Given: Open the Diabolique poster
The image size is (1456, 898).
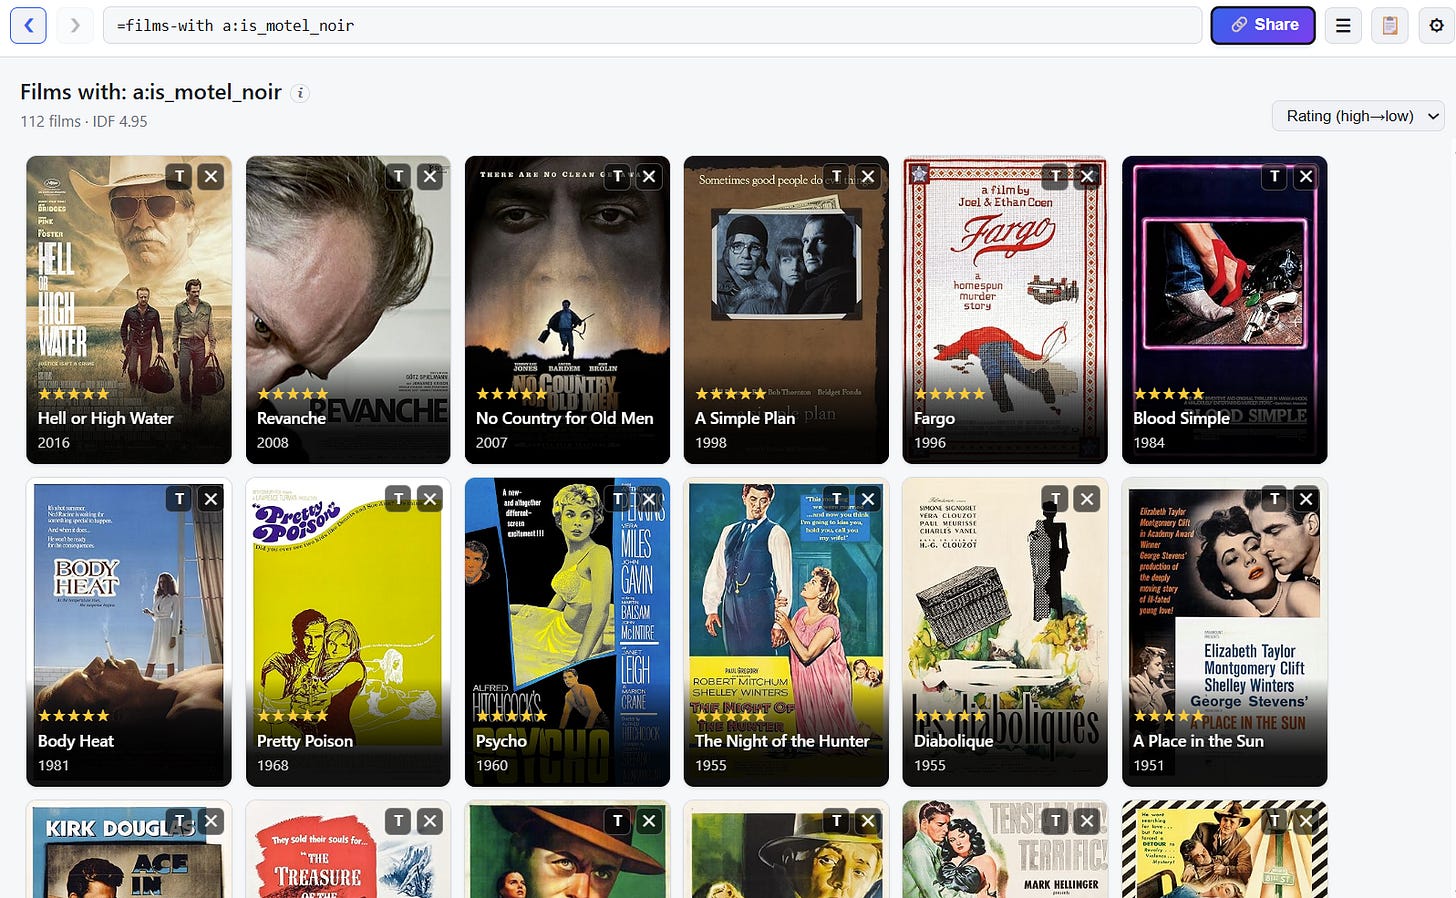Looking at the screenshot, I should pyautogui.click(x=1005, y=632).
